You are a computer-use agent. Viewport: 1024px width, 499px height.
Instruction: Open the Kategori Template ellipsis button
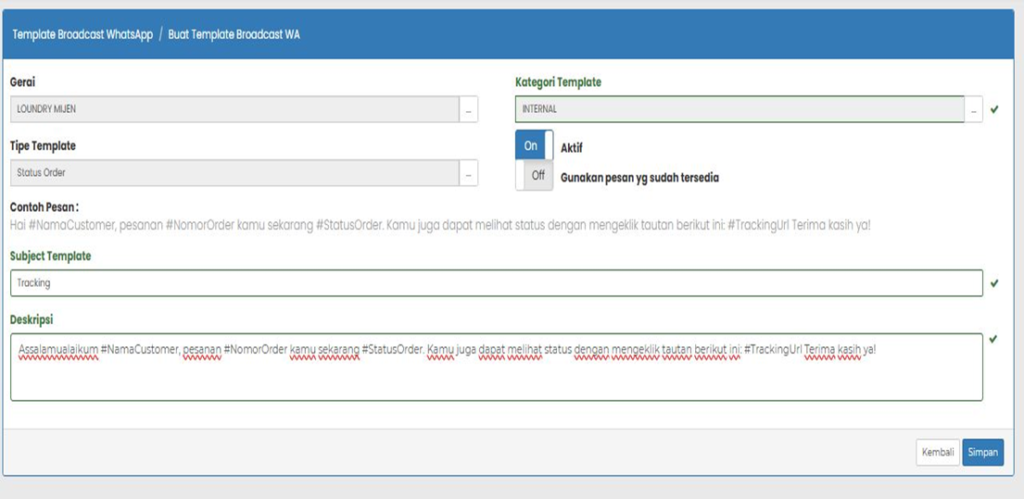pyautogui.click(x=974, y=109)
